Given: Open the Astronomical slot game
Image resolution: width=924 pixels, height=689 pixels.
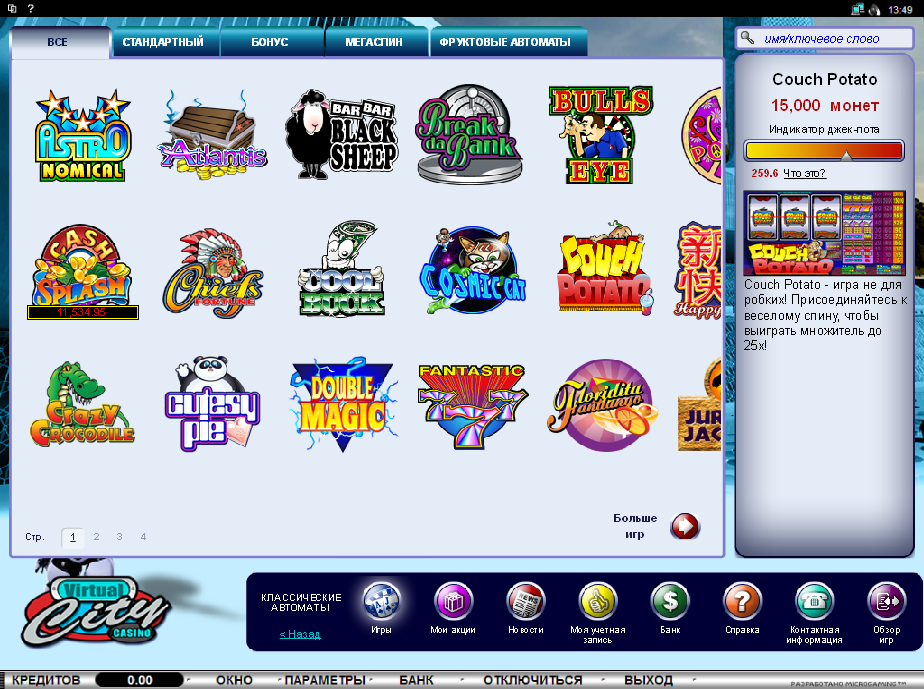Looking at the screenshot, I should click(82, 136).
